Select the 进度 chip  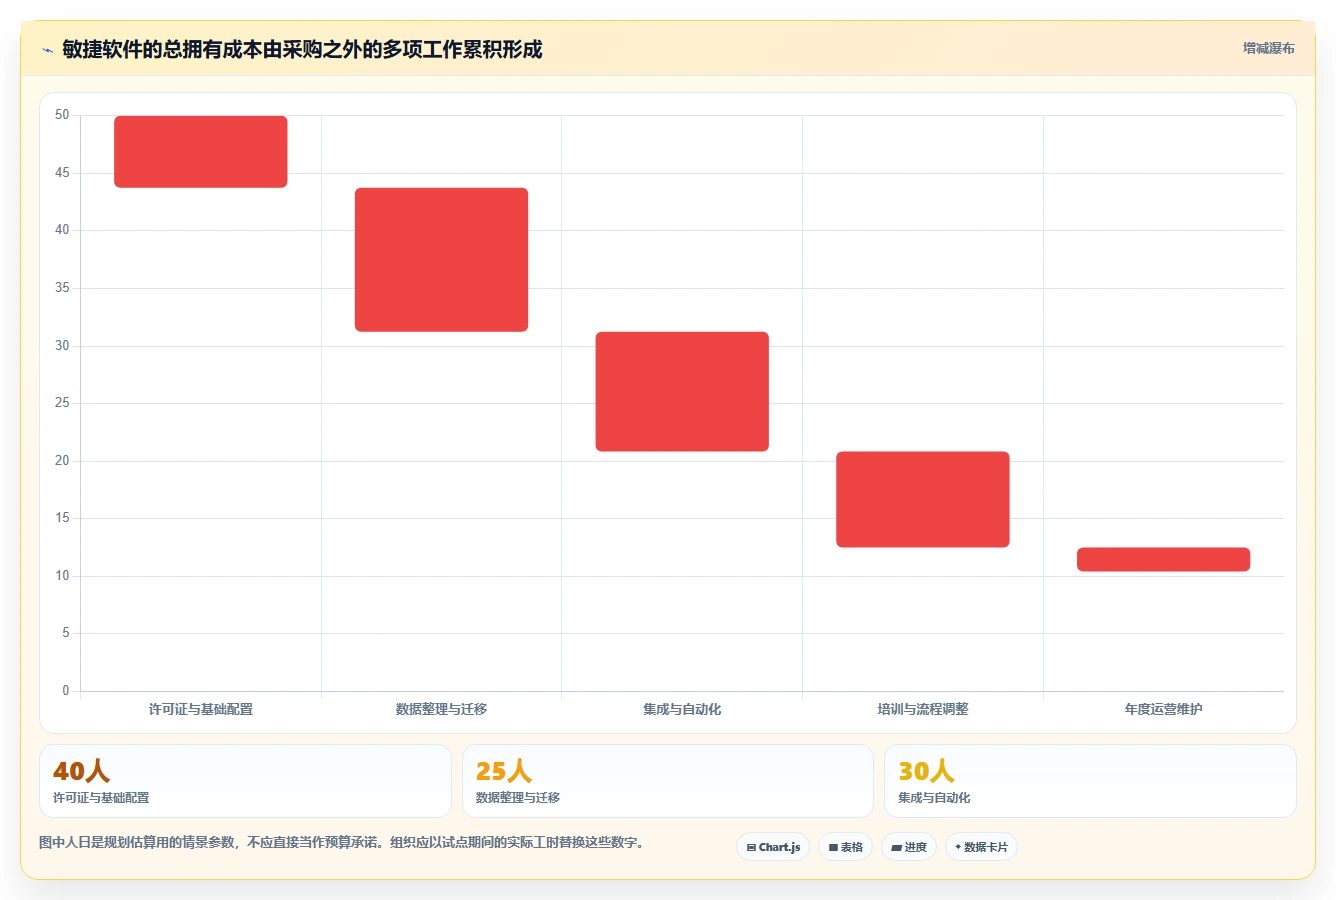[x=908, y=847]
